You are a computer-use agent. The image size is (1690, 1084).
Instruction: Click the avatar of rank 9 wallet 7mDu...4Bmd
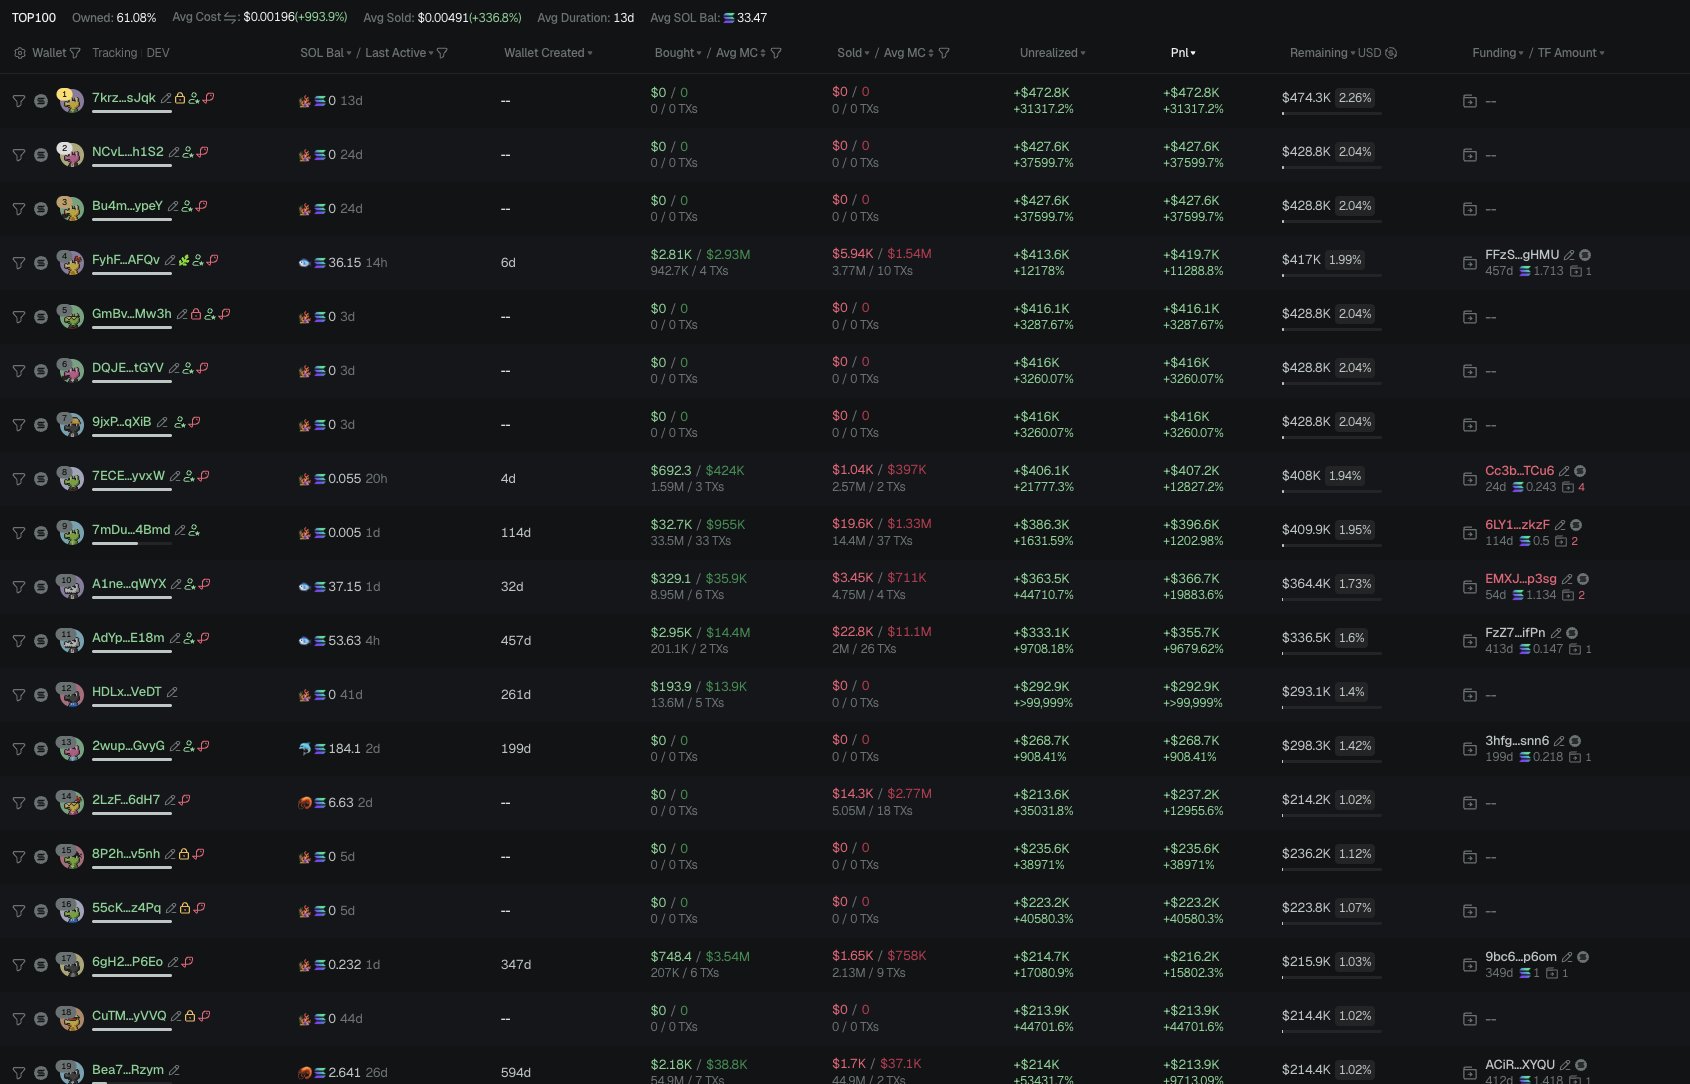(70, 533)
